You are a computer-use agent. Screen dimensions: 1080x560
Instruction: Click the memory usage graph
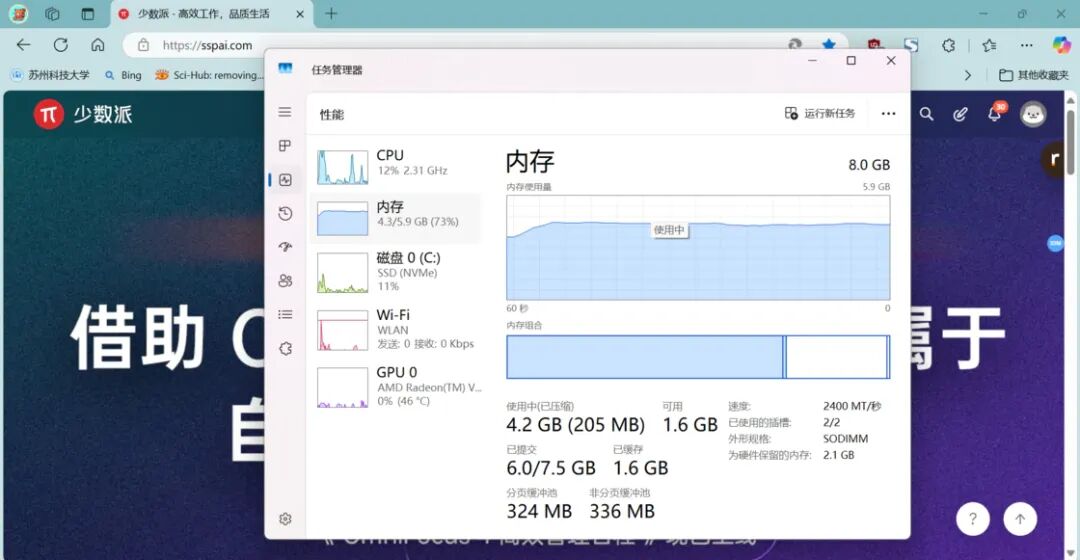698,247
